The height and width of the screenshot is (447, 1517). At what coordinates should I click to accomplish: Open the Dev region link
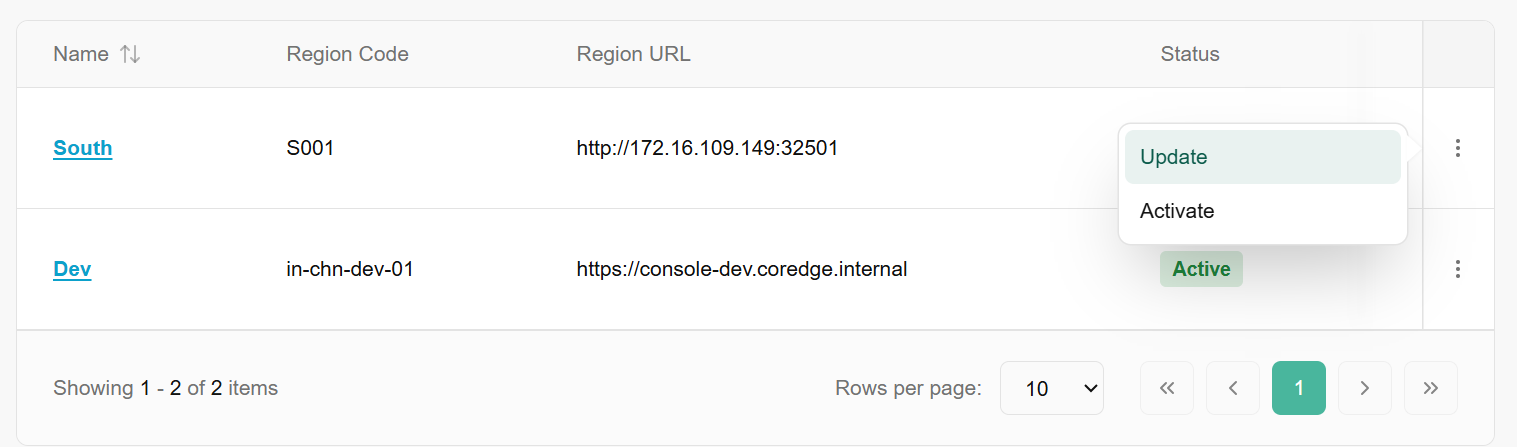[72, 269]
